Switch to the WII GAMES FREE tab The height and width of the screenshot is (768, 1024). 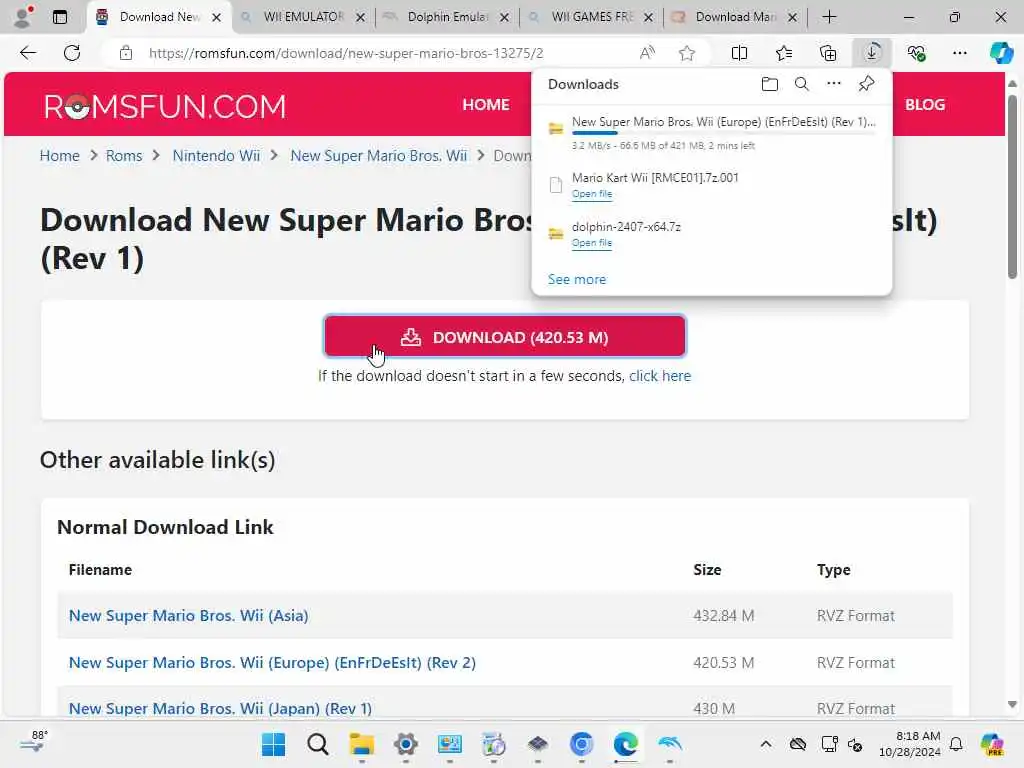(592, 17)
